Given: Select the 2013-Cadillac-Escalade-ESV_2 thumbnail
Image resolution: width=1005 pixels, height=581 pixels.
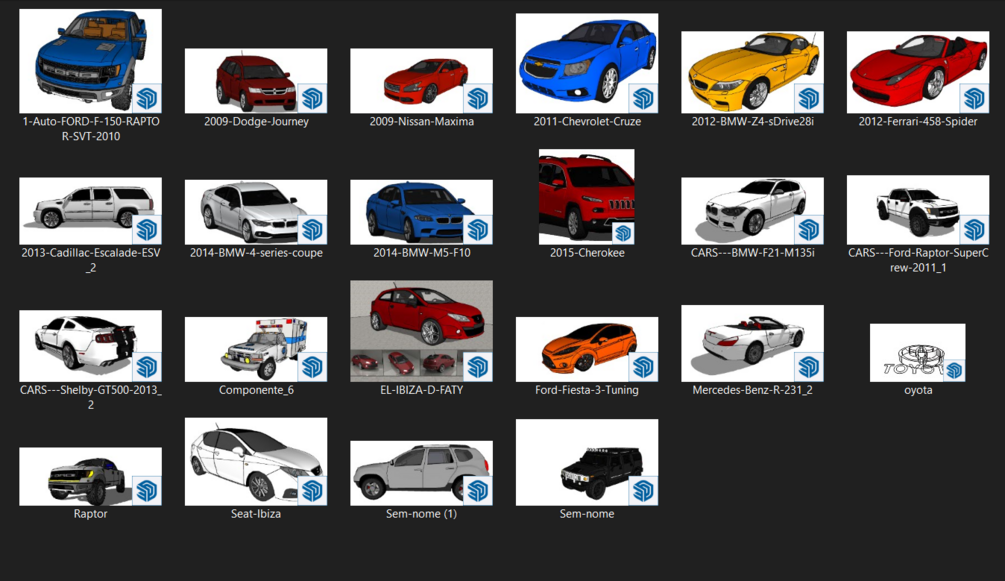Looking at the screenshot, I should 90,211.
